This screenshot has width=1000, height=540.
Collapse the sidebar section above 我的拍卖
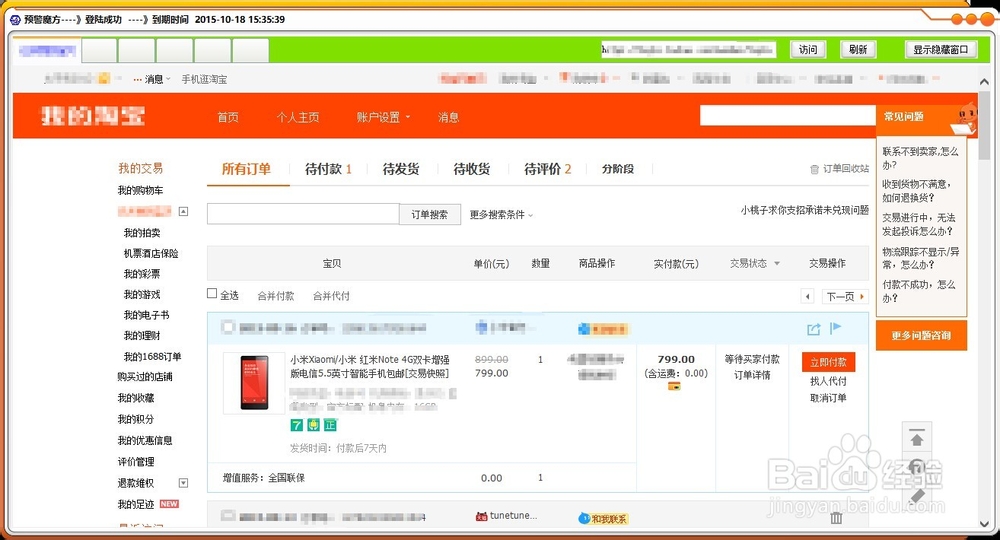coord(183,211)
